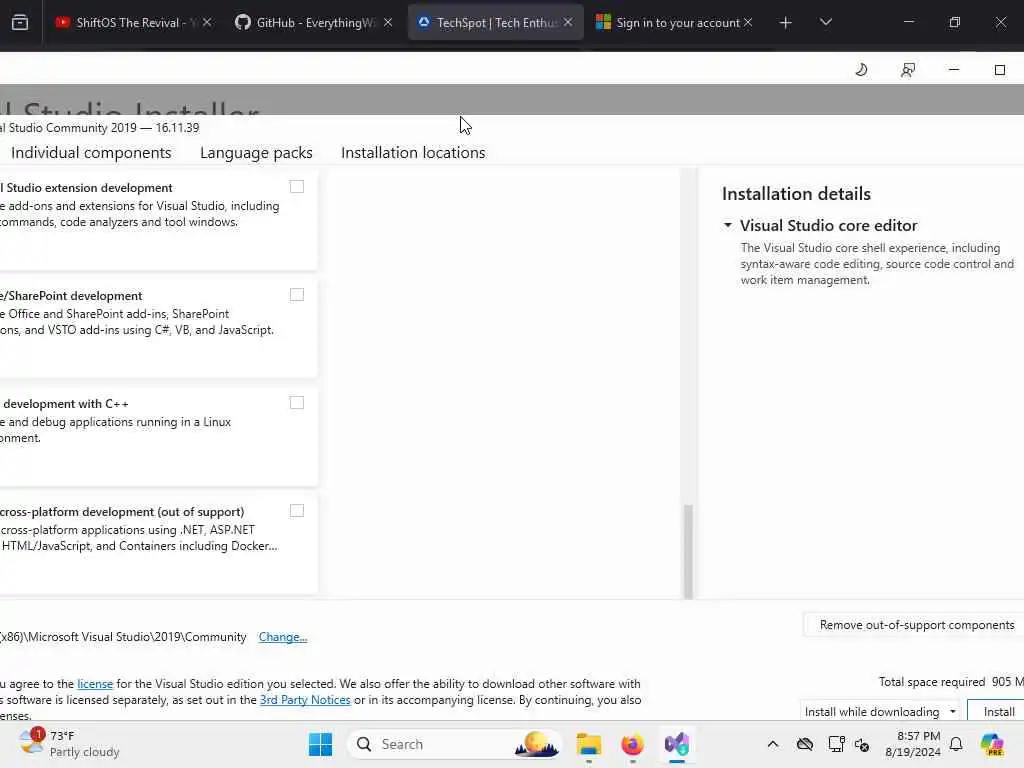Click the workloads list scrollbar

pos(688,551)
